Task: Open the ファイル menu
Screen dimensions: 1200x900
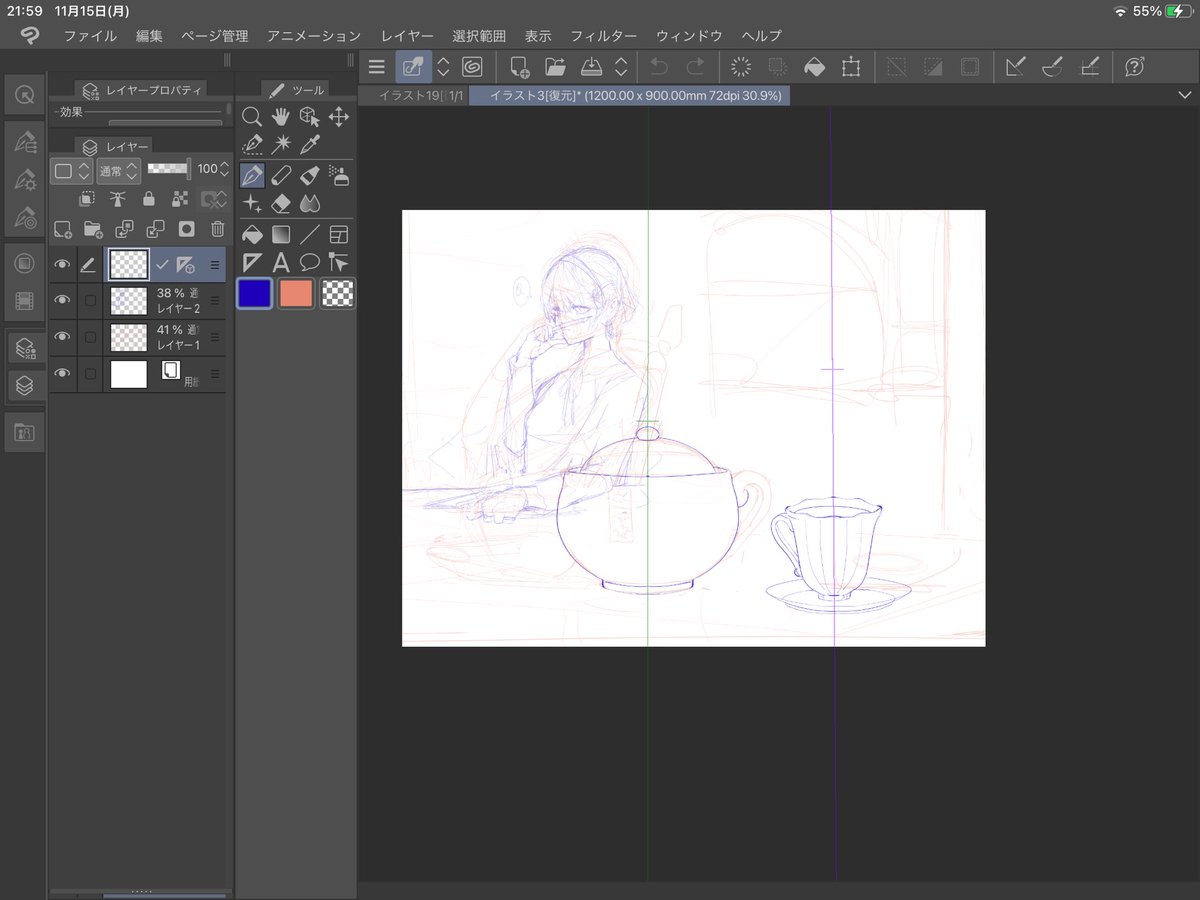Action: coord(90,35)
